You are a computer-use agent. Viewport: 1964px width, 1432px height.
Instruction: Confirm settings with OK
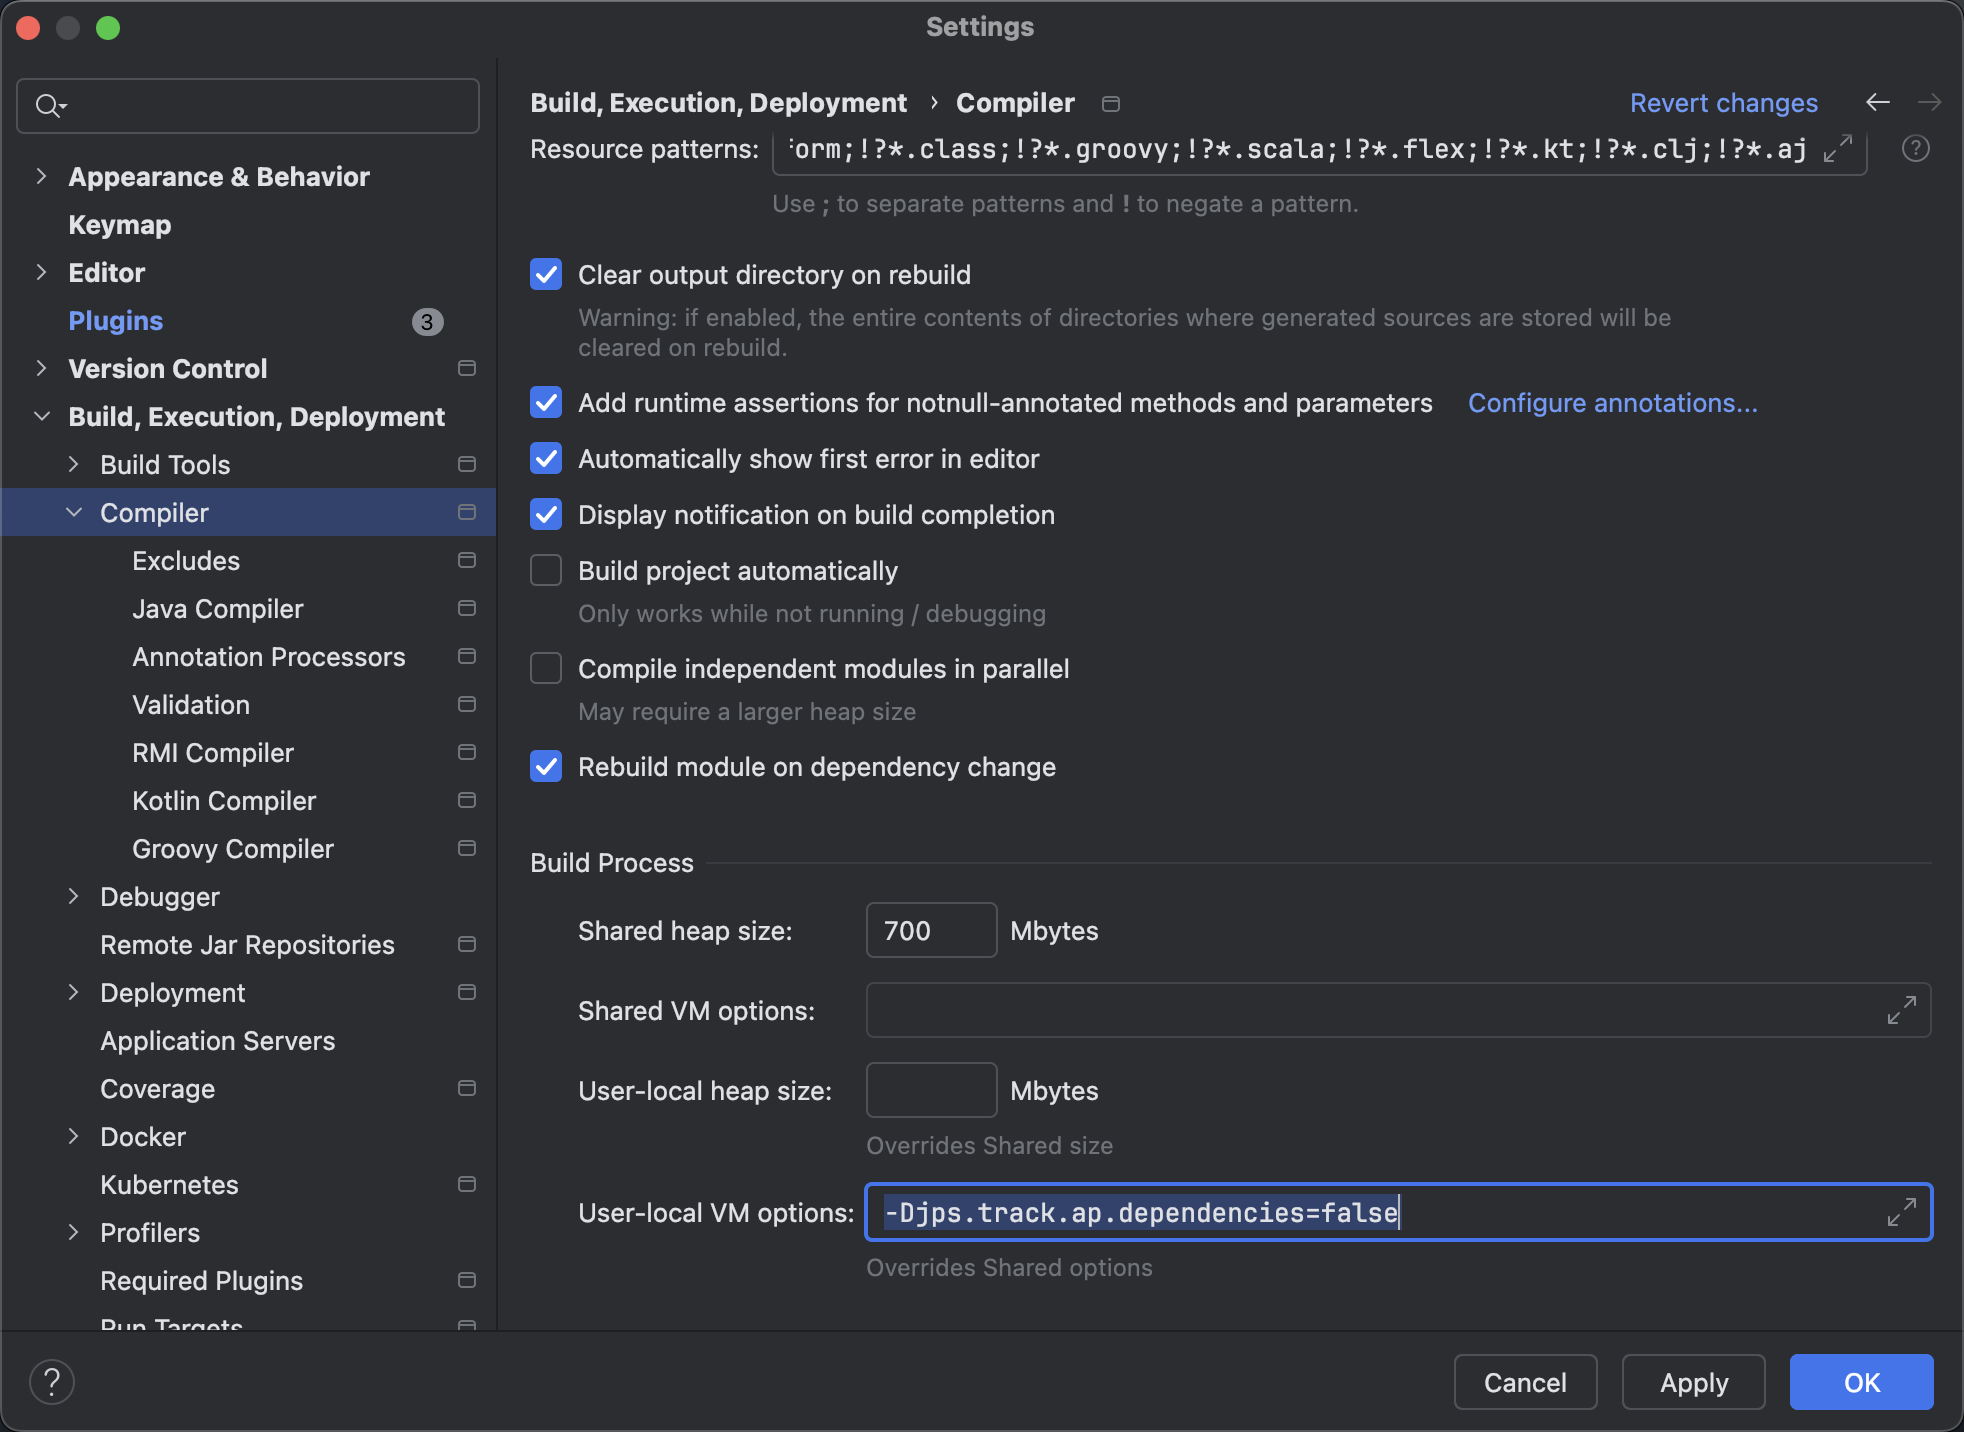(1862, 1382)
